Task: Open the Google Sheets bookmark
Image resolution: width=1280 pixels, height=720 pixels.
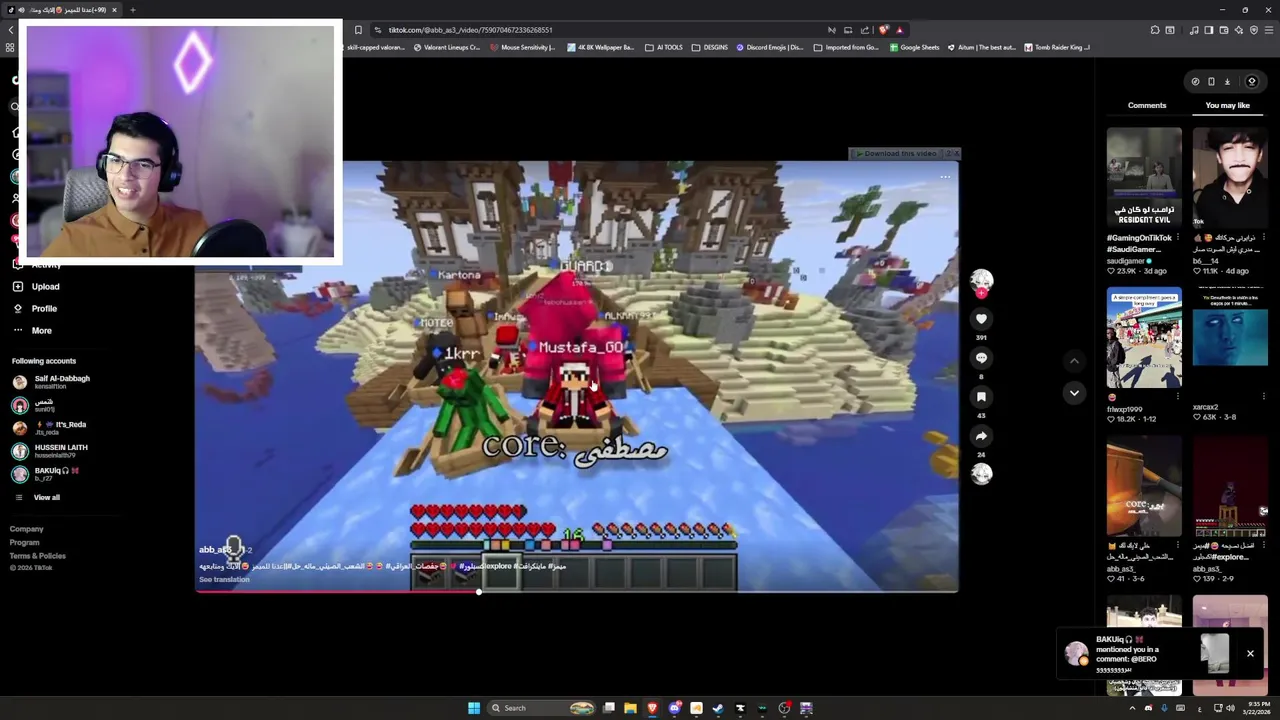Action: (x=915, y=47)
